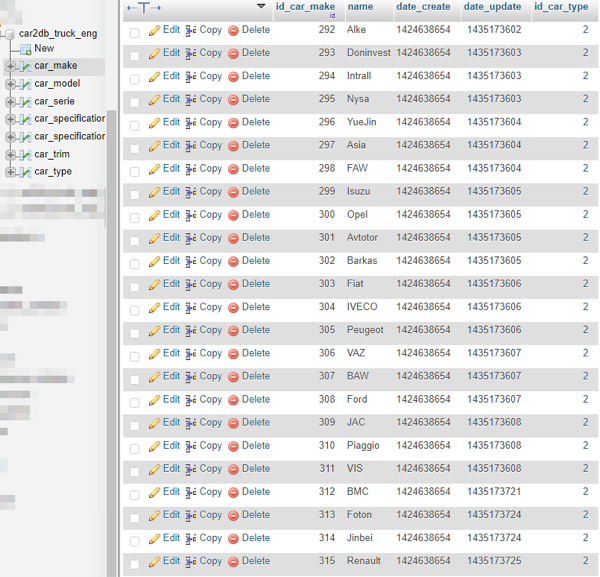The image size is (600, 577).
Task: Click the copy icon in Barkas row
Action: coord(191,261)
